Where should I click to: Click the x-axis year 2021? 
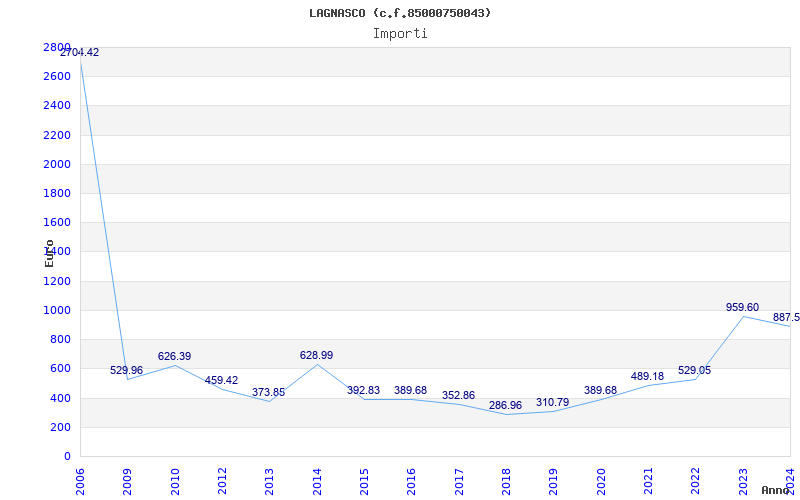coord(648,481)
